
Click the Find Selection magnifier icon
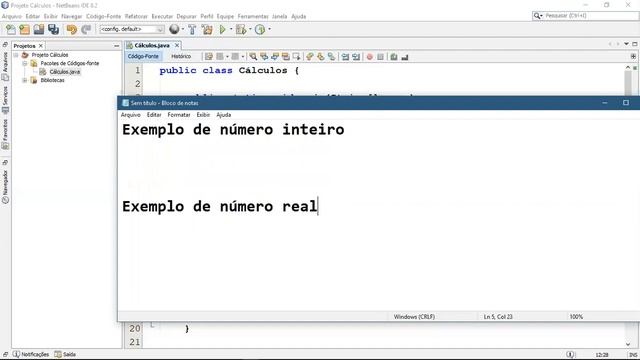tap(253, 57)
